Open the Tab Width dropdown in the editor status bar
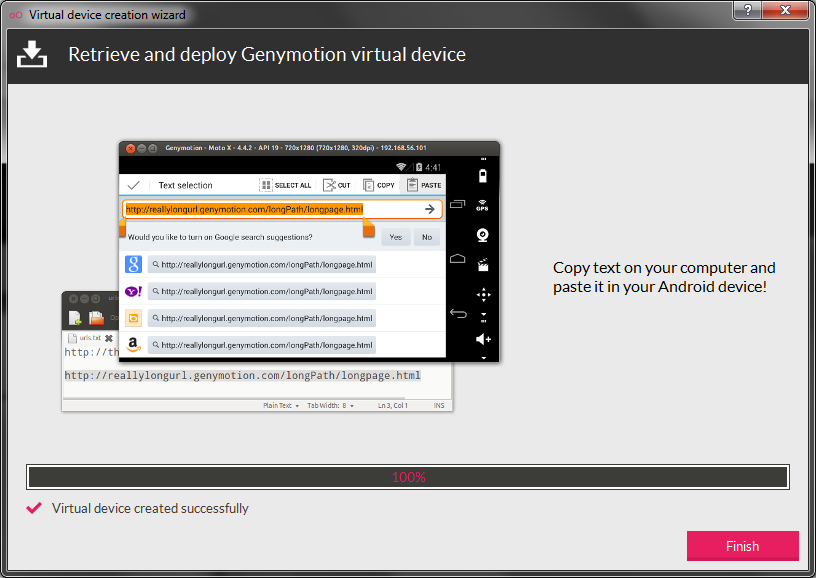The height and width of the screenshot is (578, 816). 330,405
